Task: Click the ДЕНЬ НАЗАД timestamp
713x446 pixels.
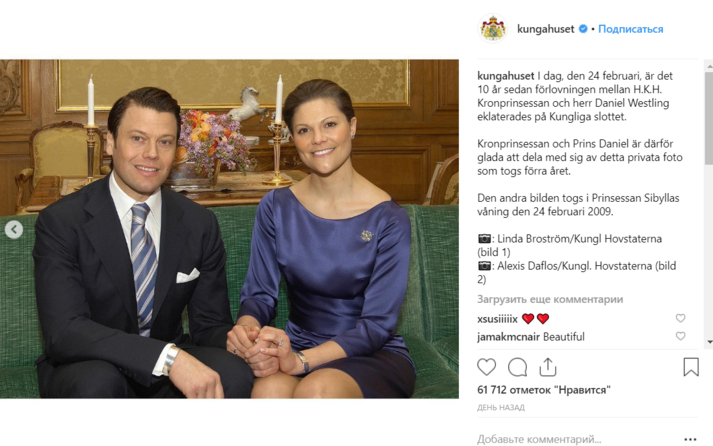Action: 501,407
